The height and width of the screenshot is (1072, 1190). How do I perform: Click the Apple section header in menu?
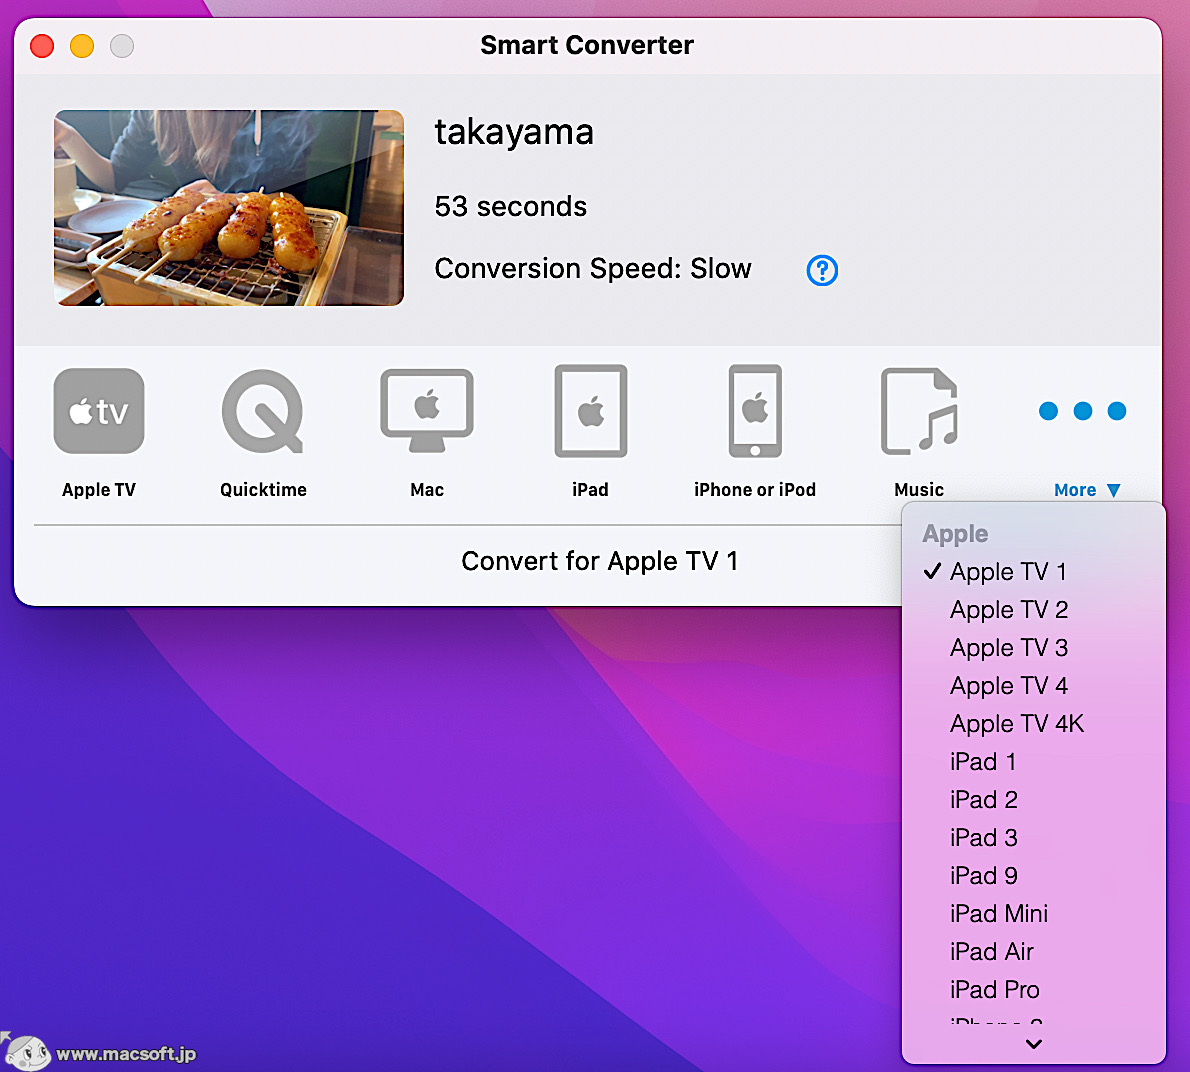pyautogui.click(x=954, y=533)
